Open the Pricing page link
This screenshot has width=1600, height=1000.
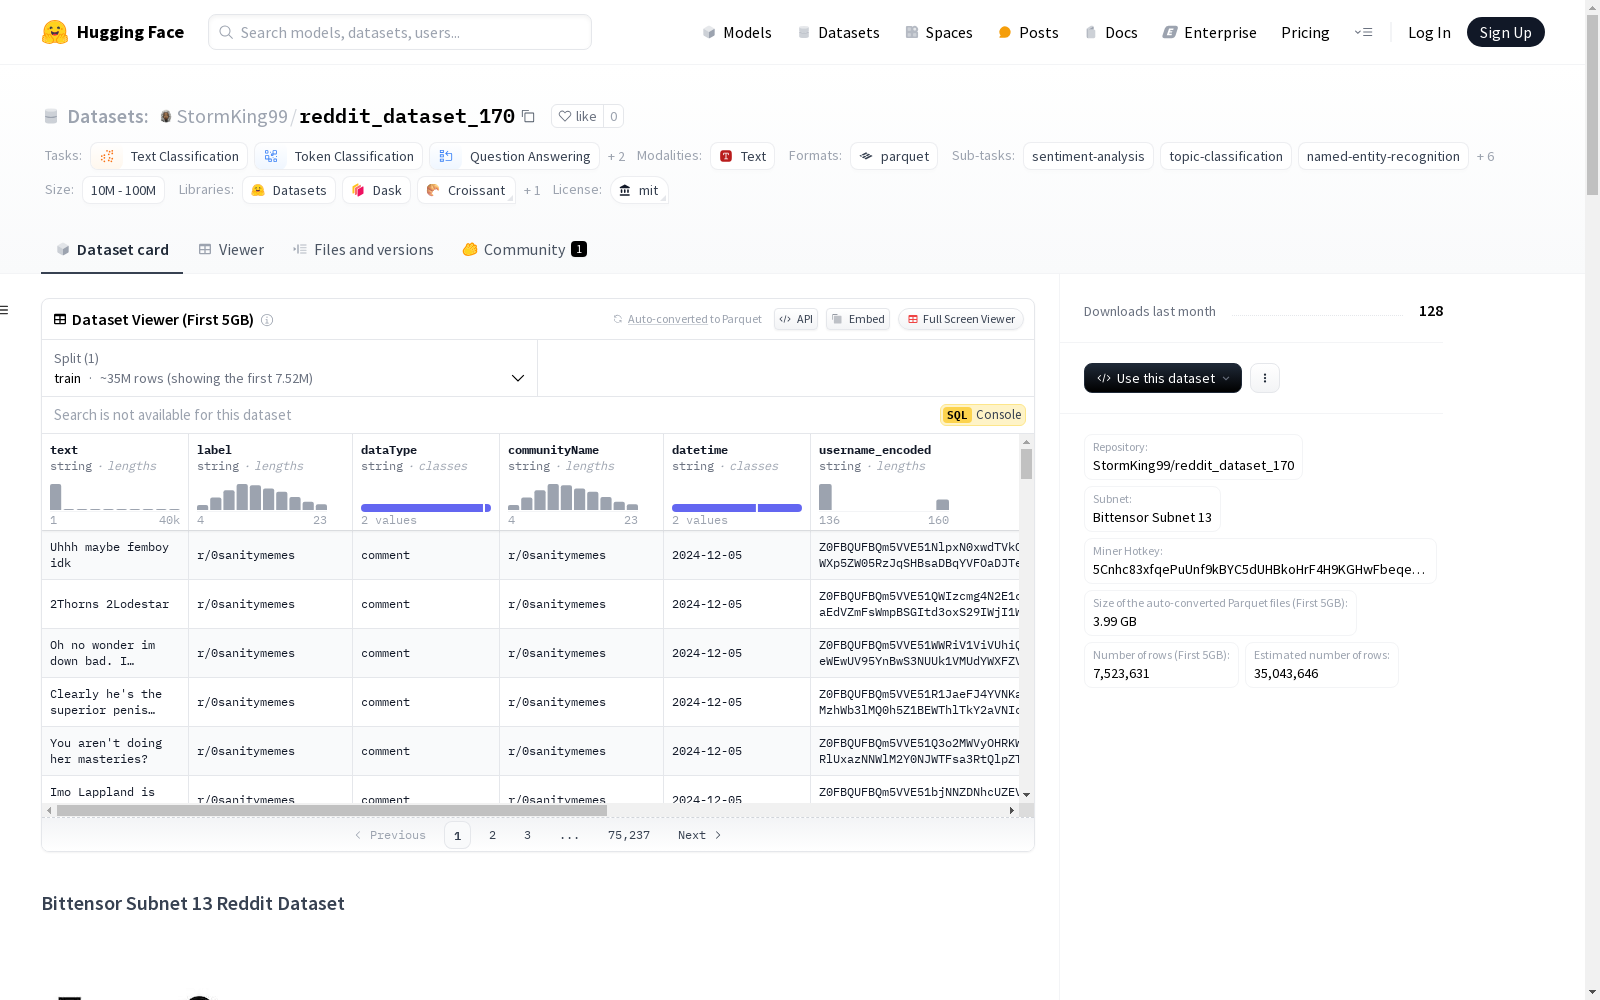[1305, 33]
